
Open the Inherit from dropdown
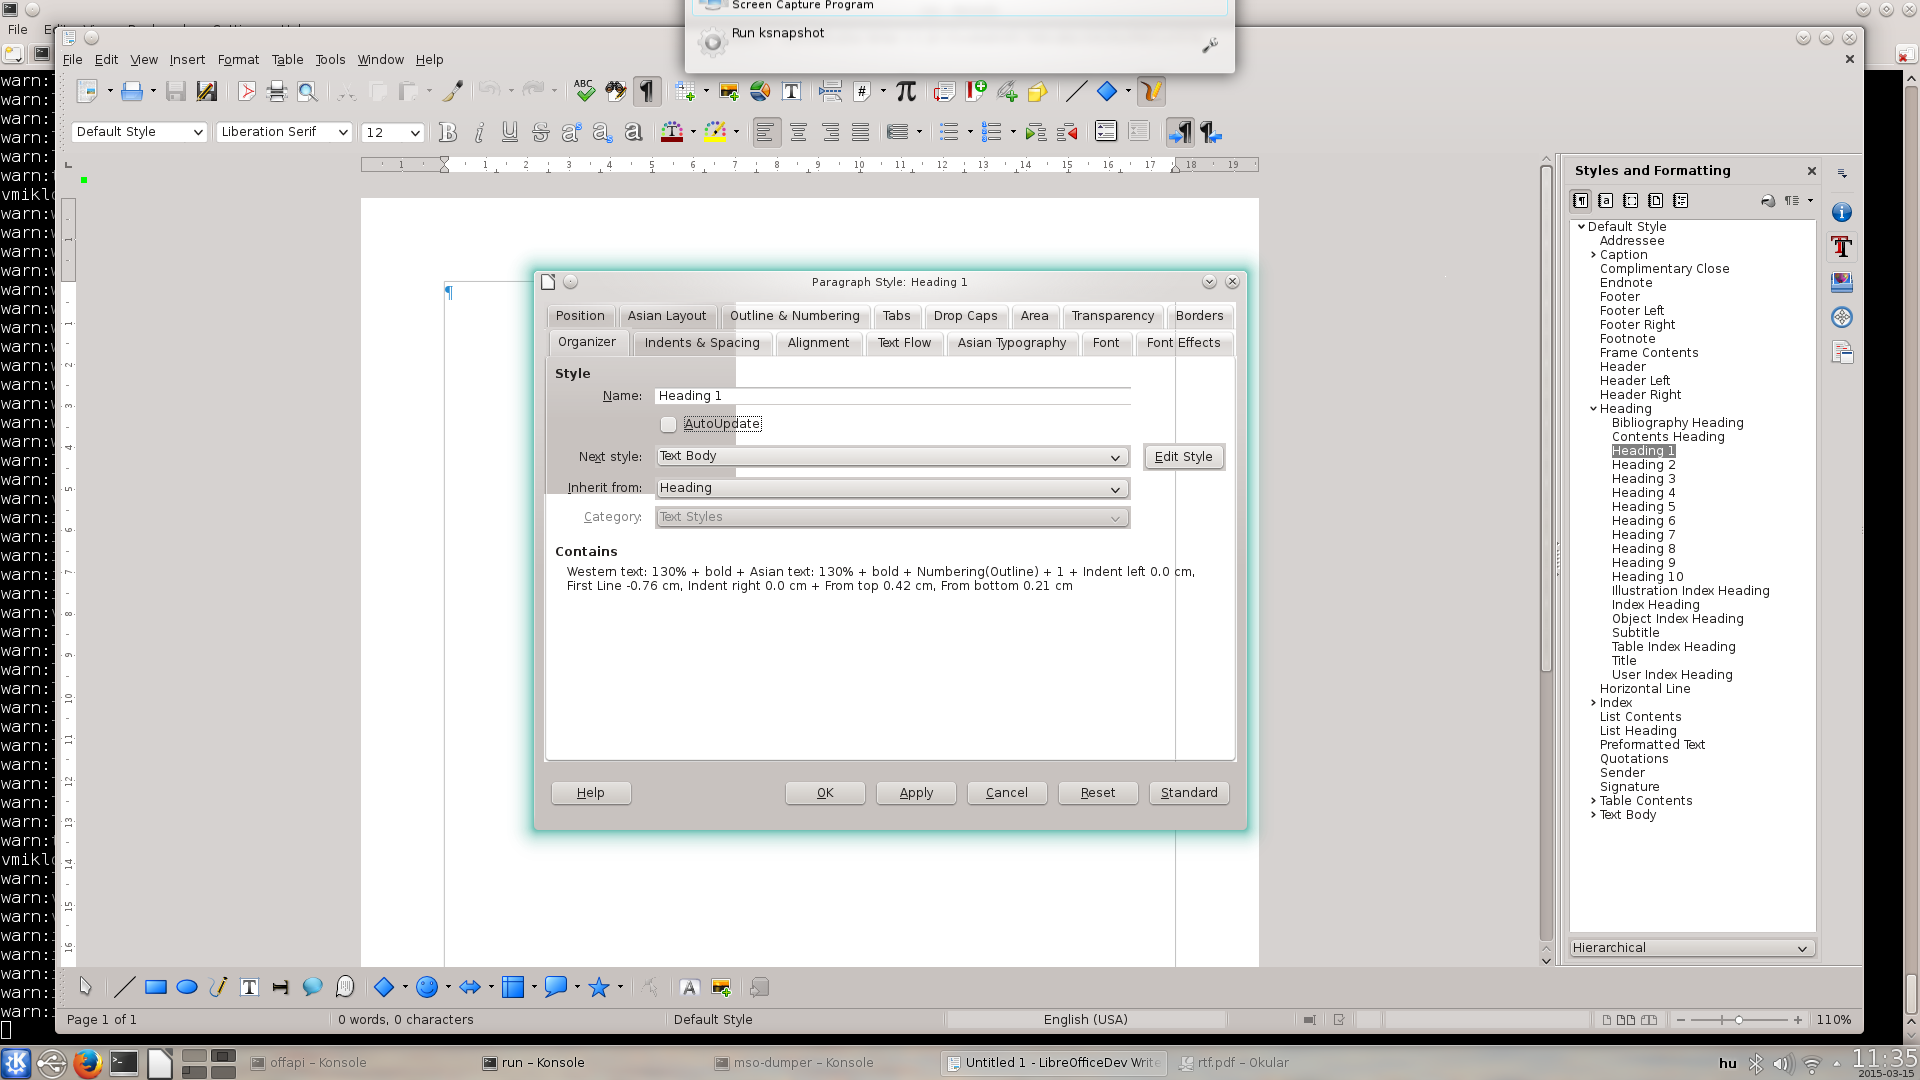tap(892, 489)
